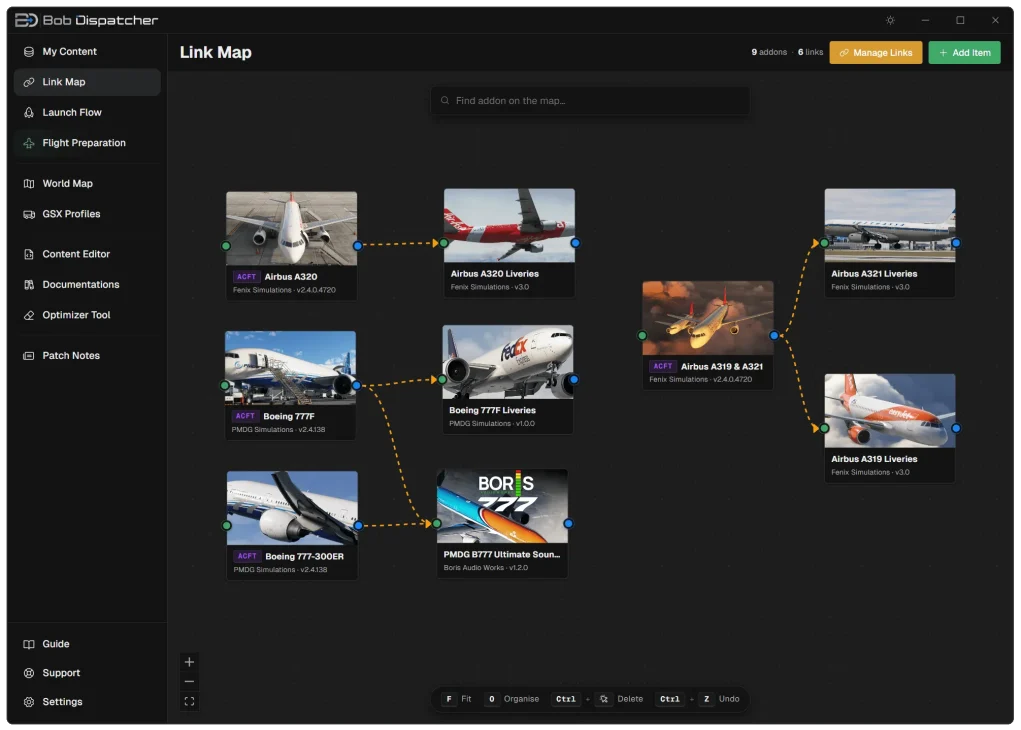Click the Bob Dispatcher logo icon
The height and width of the screenshot is (730, 1021).
26,20
